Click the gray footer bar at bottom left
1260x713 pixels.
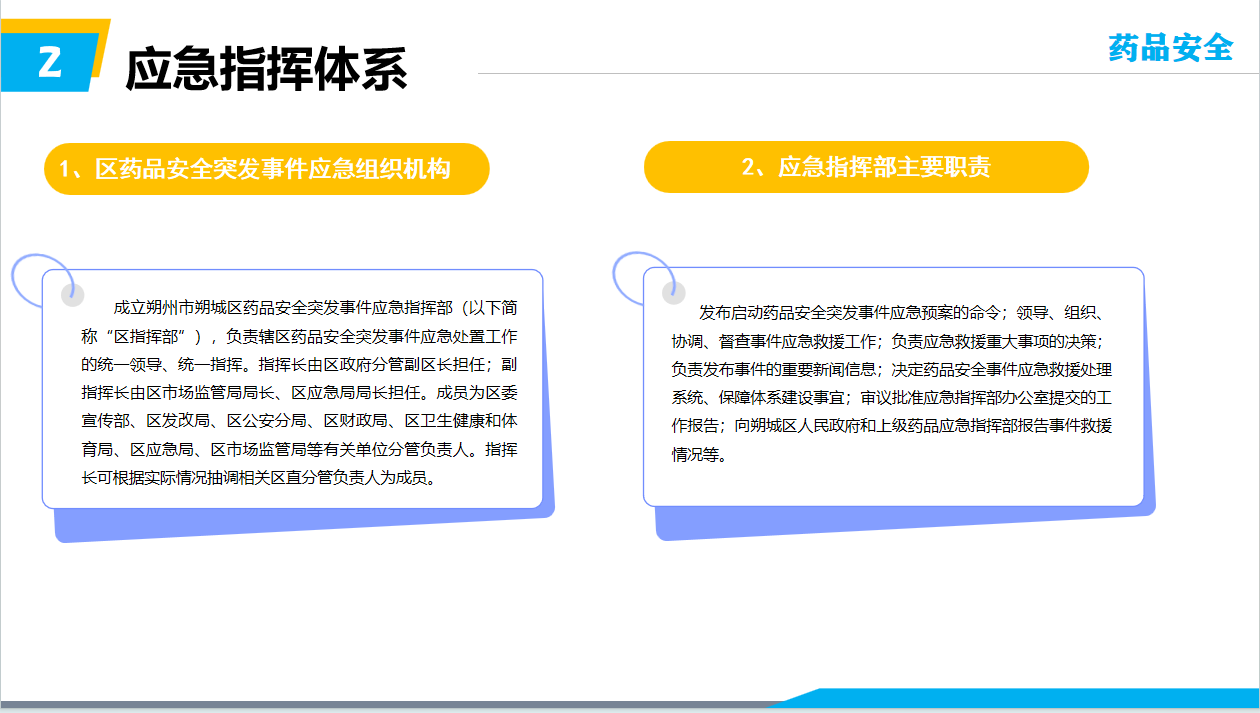(x=380, y=705)
